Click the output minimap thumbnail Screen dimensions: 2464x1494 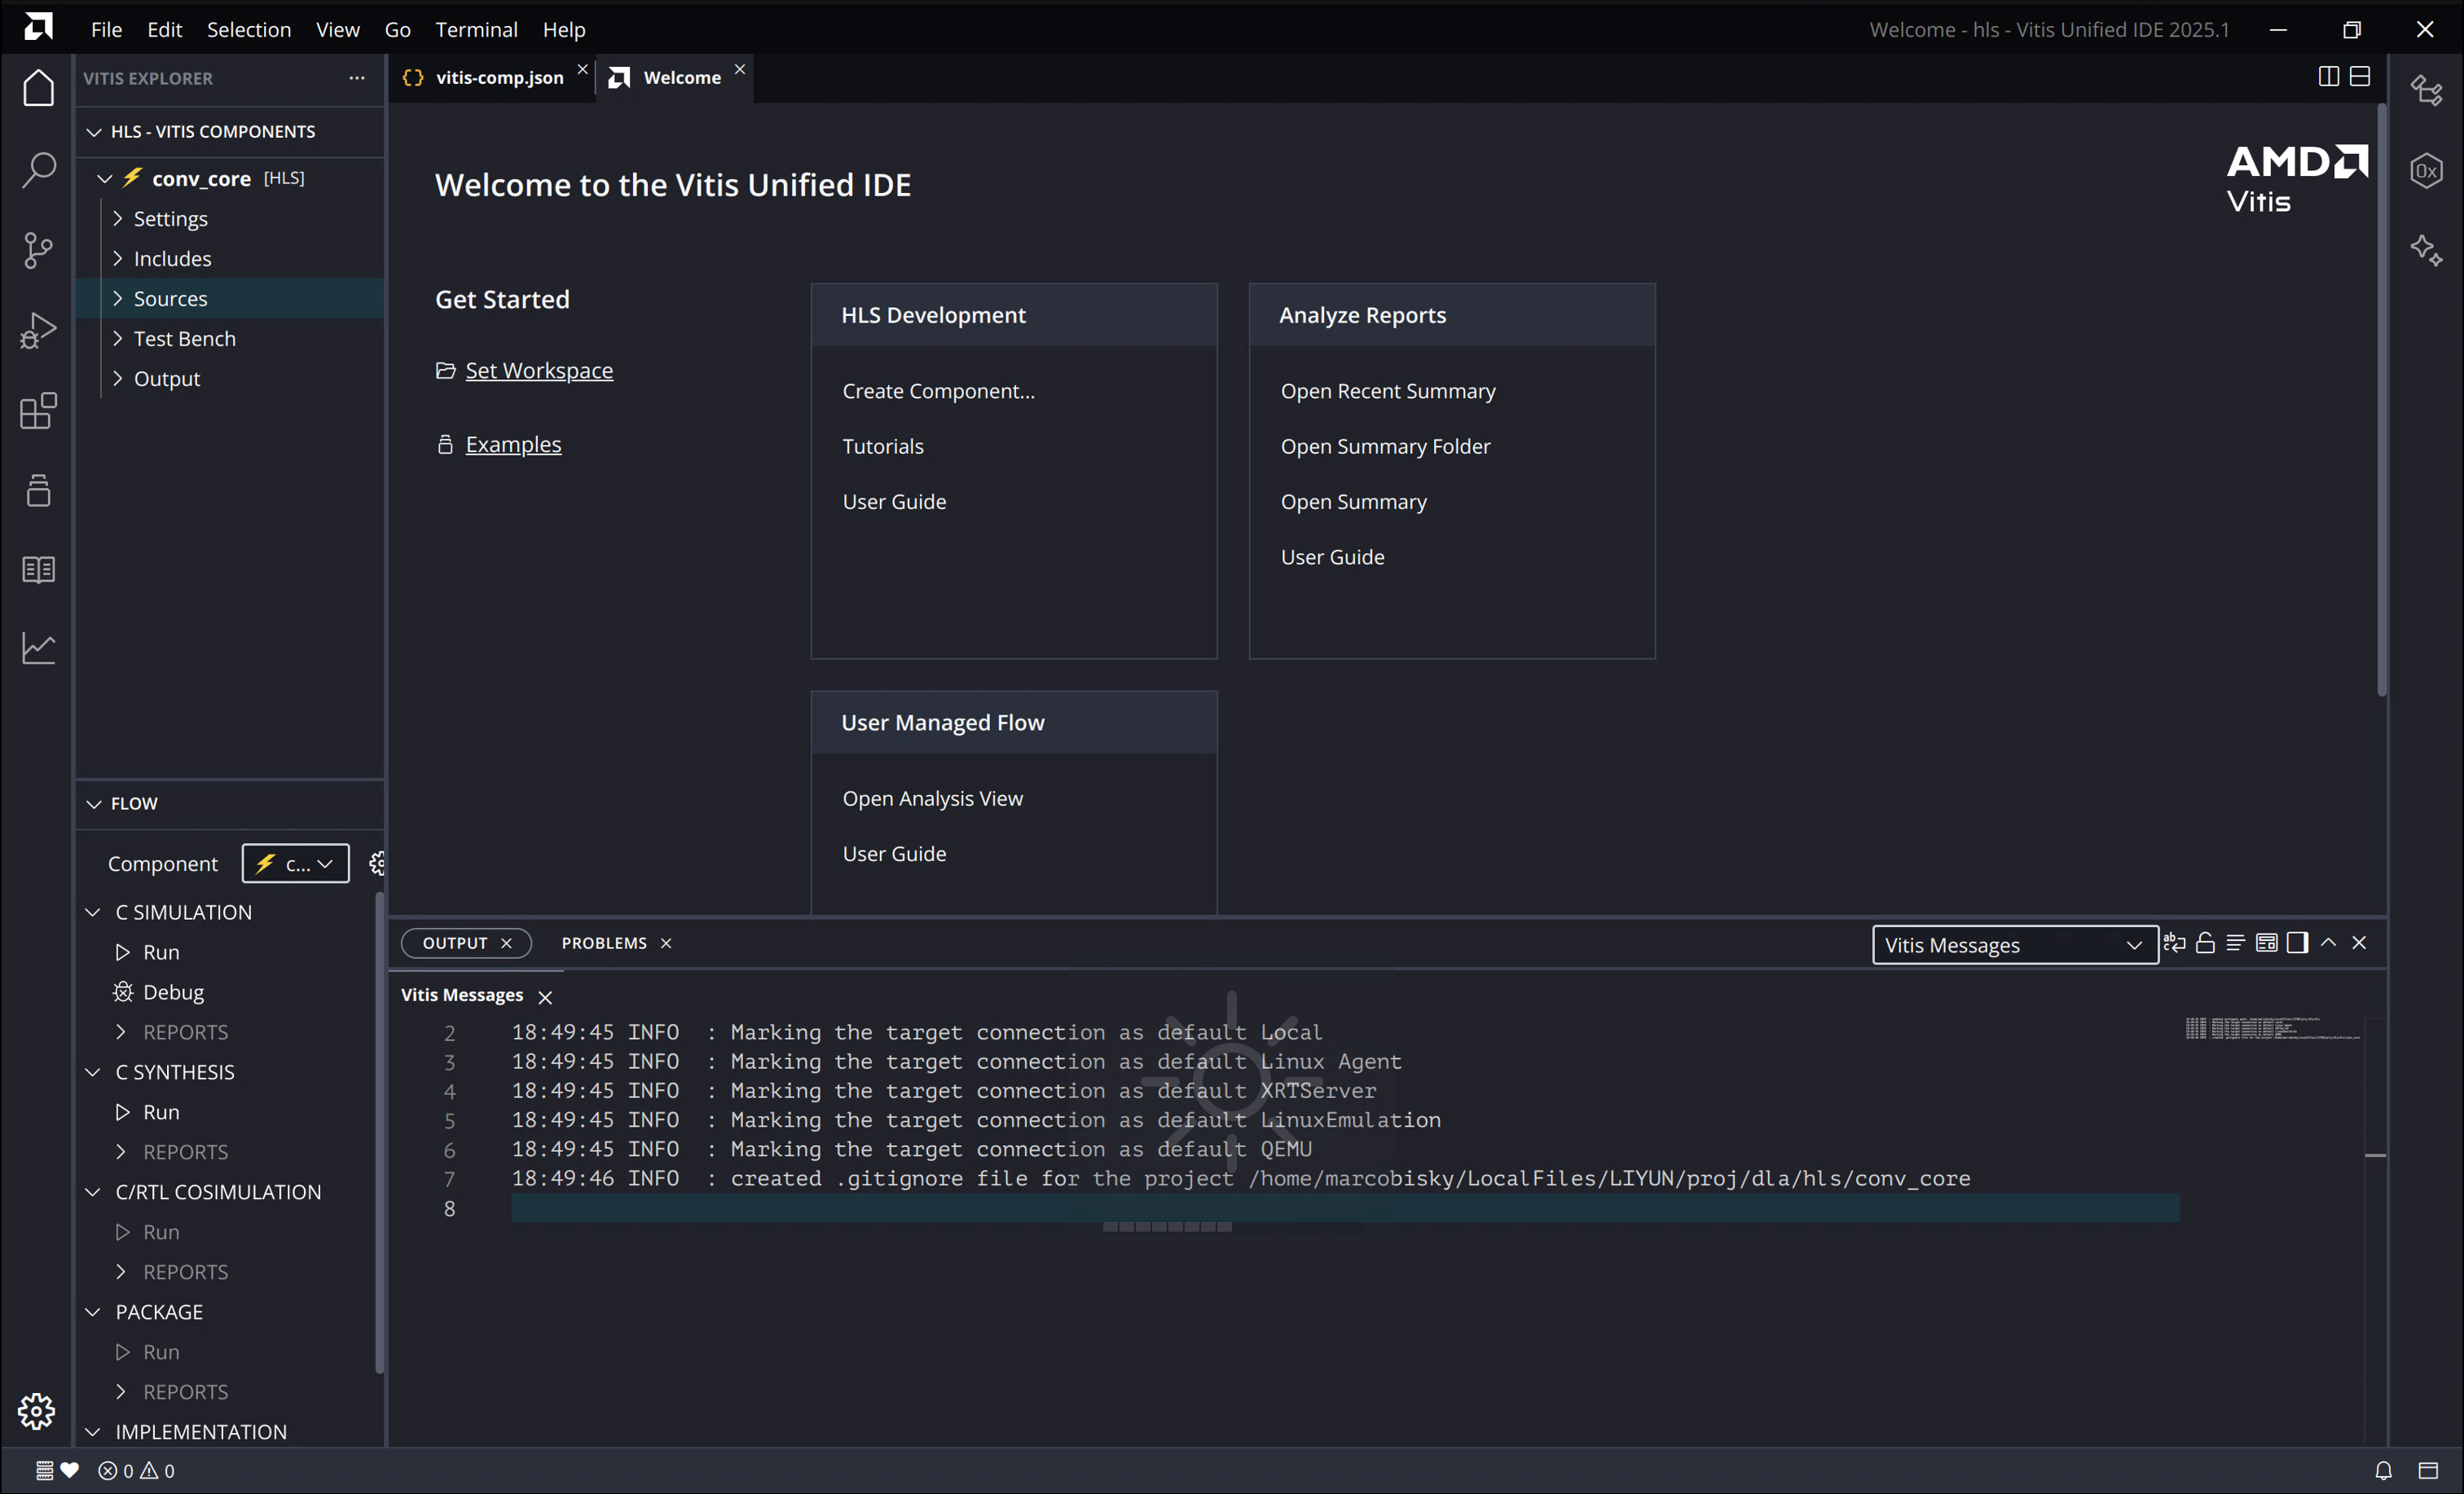tap(2270, 1029)
